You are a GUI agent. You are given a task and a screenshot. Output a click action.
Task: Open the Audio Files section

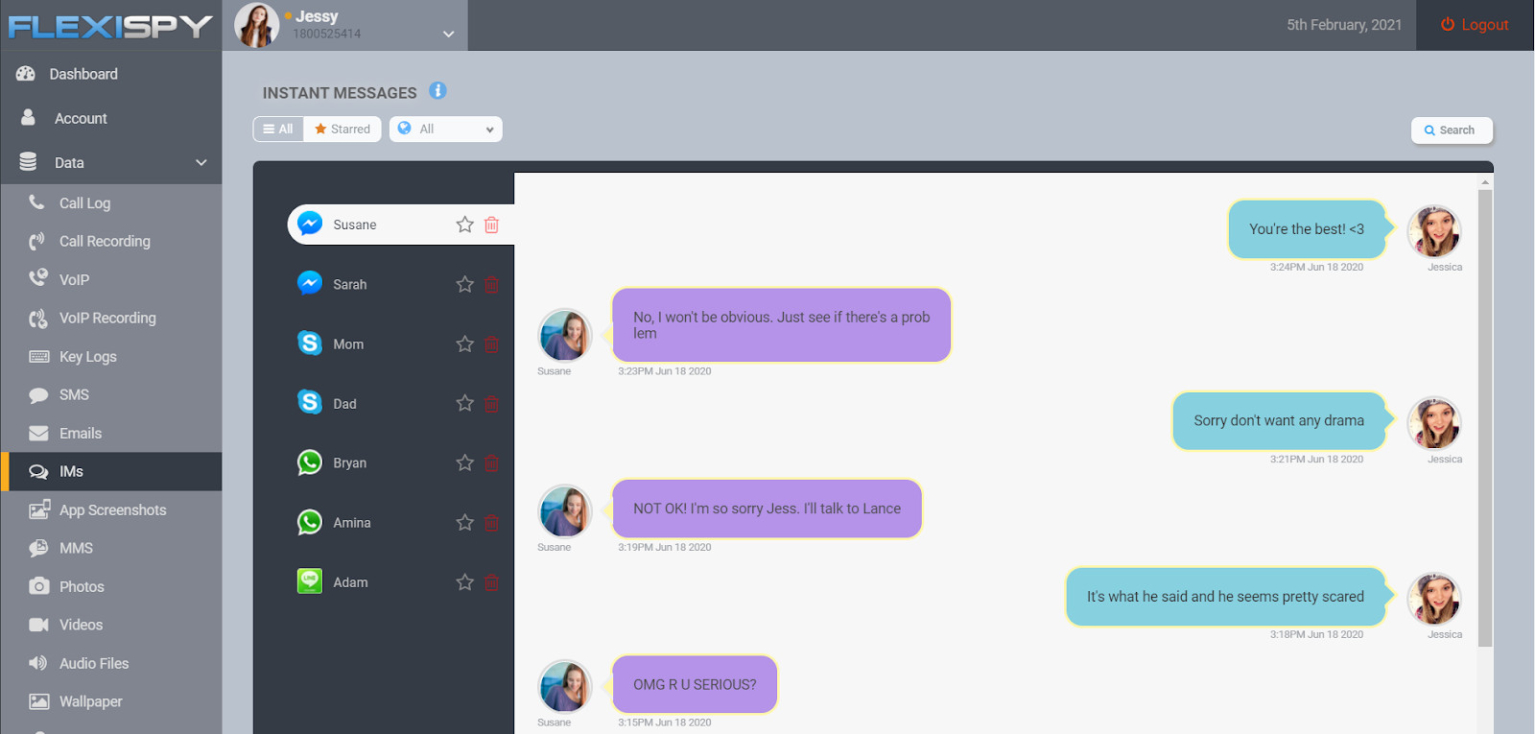click(94, 663)
